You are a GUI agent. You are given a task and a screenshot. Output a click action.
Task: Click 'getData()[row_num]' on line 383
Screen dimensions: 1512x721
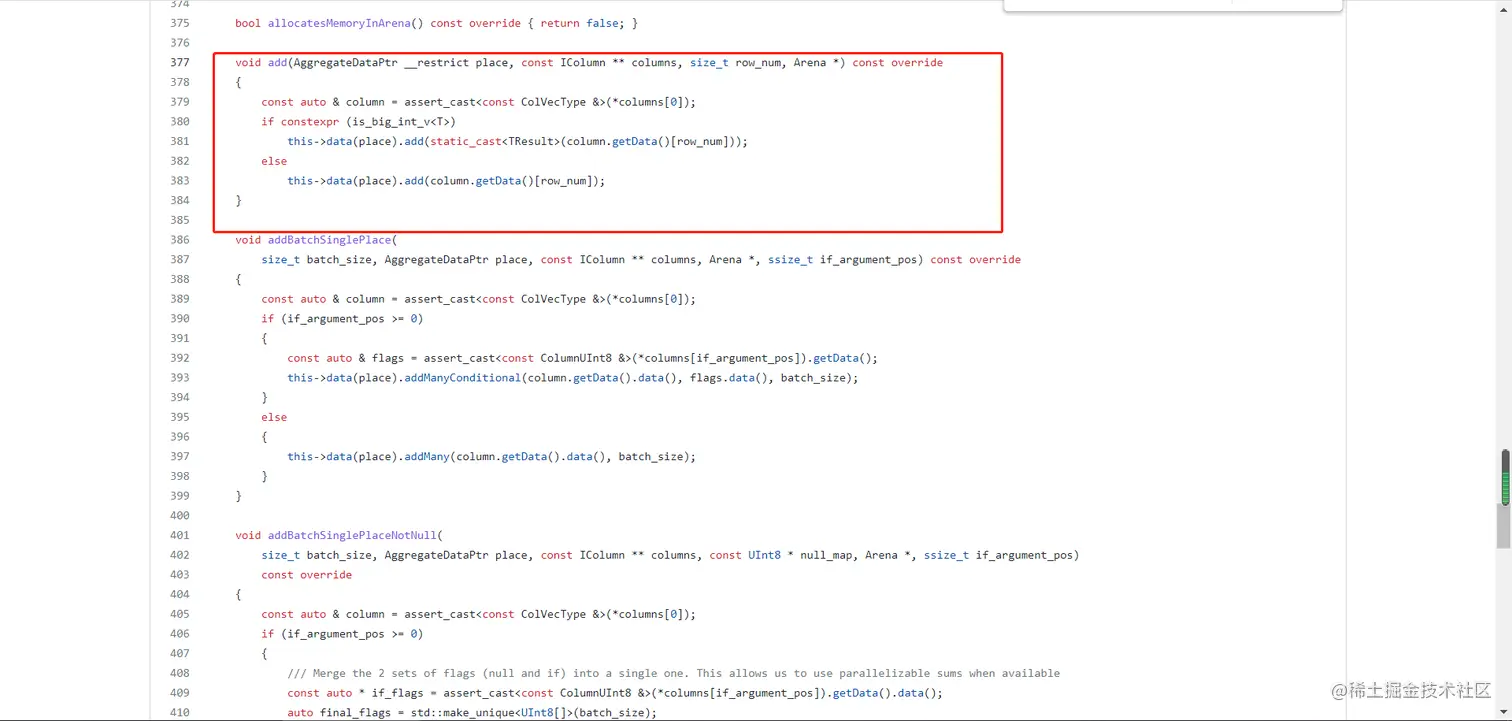536,181
